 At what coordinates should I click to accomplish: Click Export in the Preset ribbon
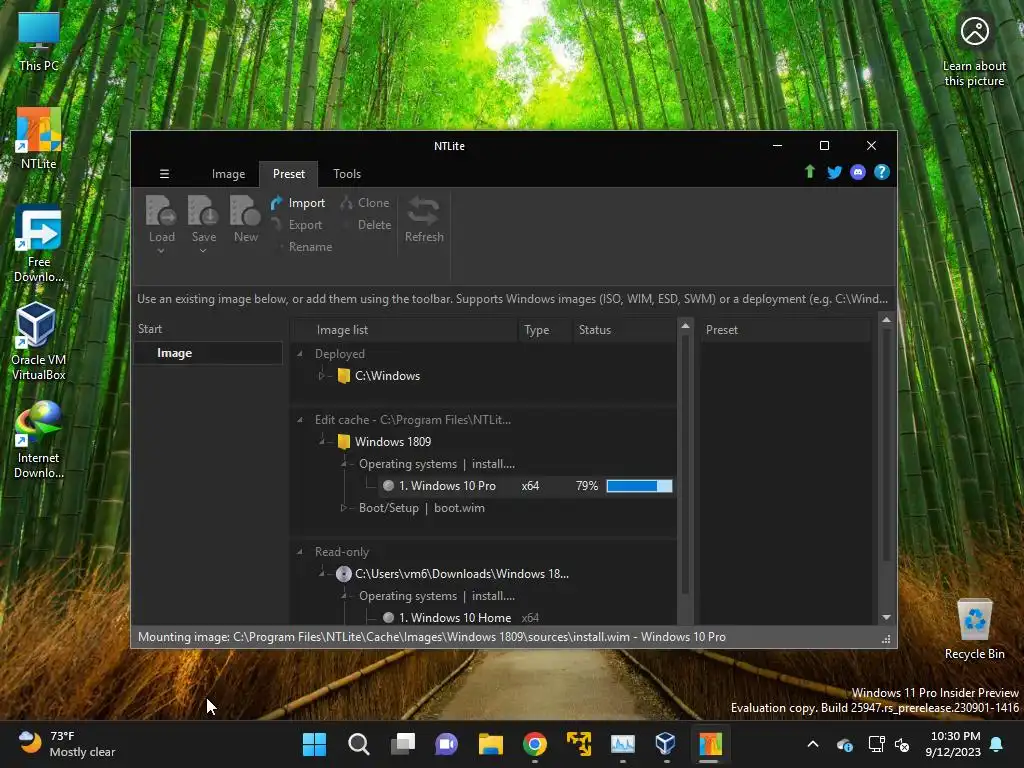(297, 225)
